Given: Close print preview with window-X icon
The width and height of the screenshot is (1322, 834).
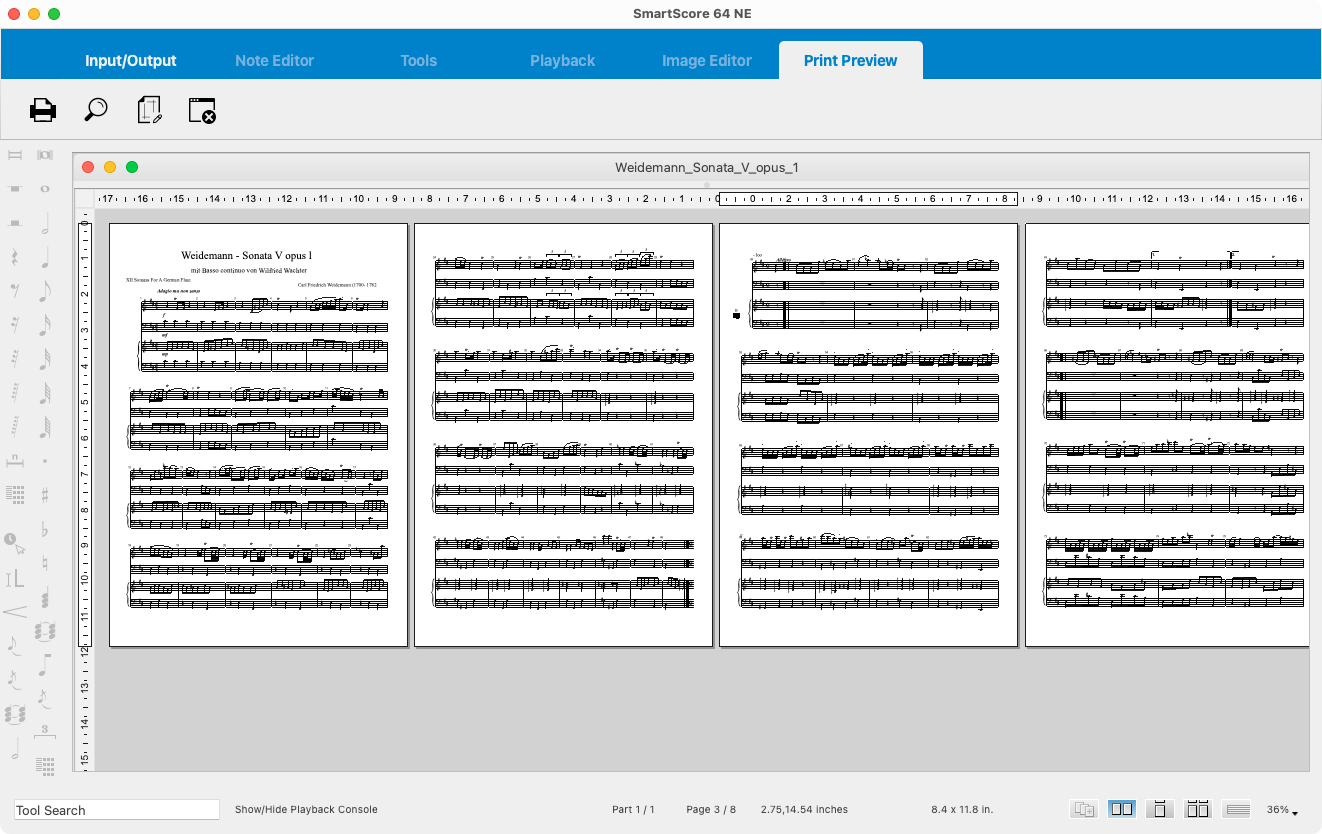Looking at the screenshot, I should click(203, 110).
